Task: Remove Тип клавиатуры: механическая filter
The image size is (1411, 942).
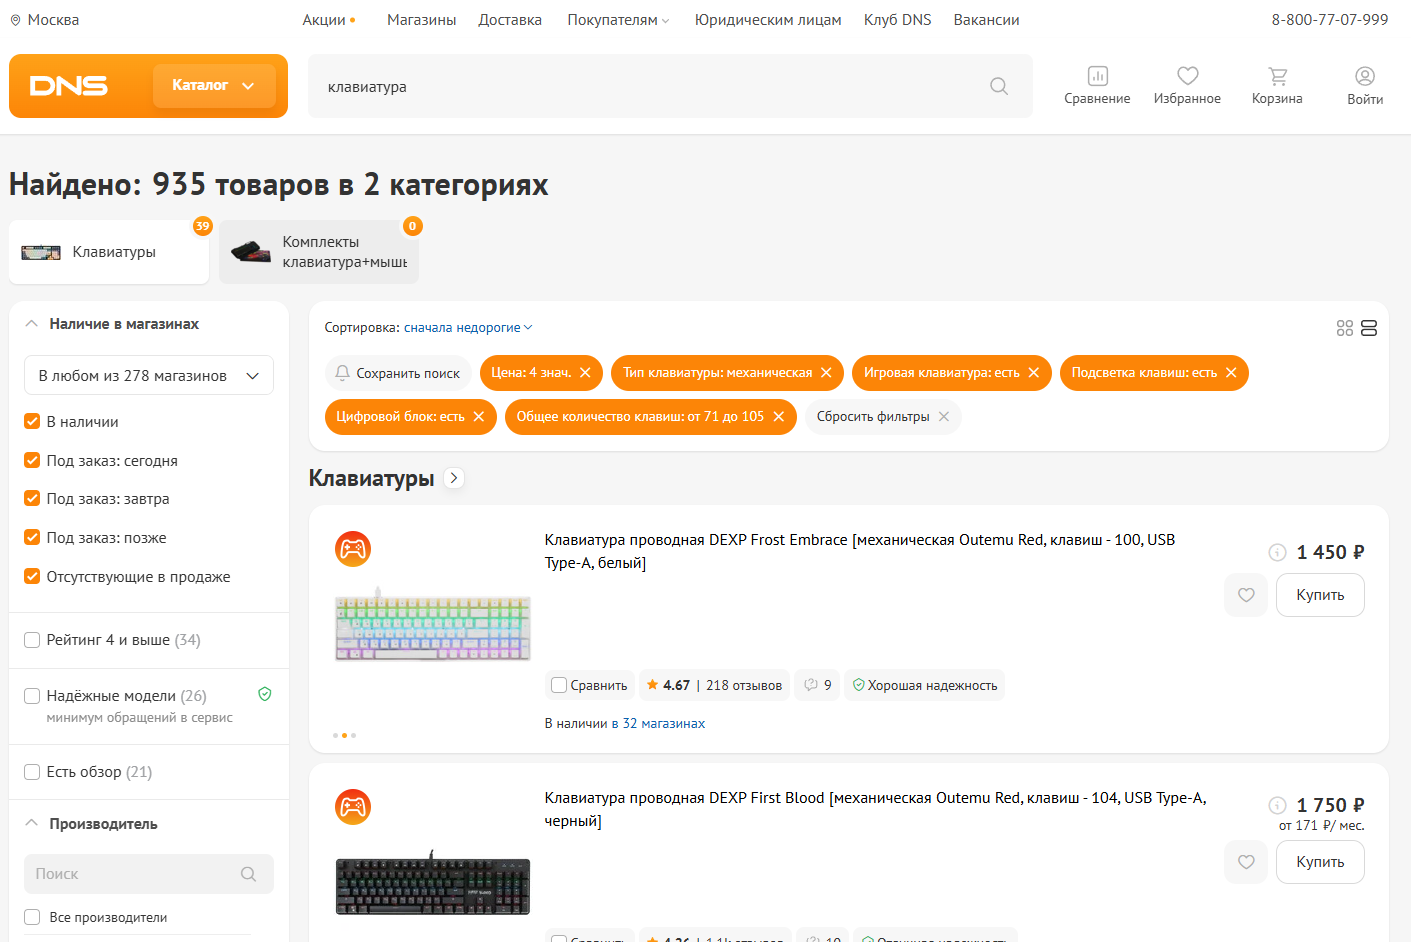Action: coord(826,373)
